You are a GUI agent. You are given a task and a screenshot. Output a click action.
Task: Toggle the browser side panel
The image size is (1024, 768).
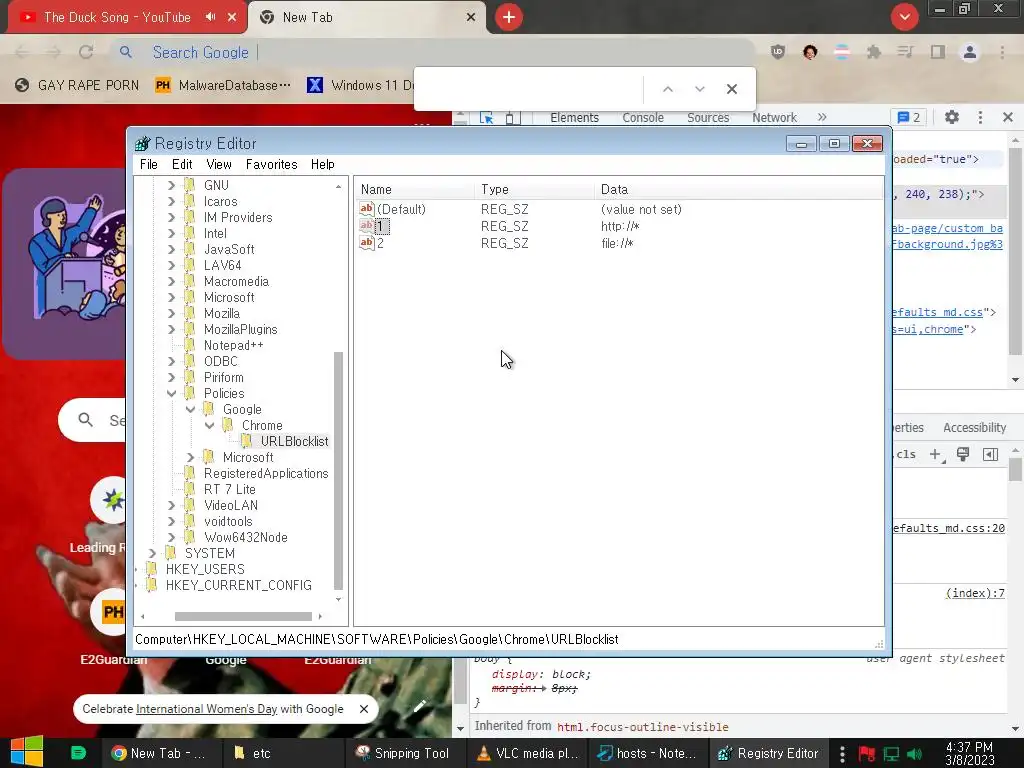938,52
